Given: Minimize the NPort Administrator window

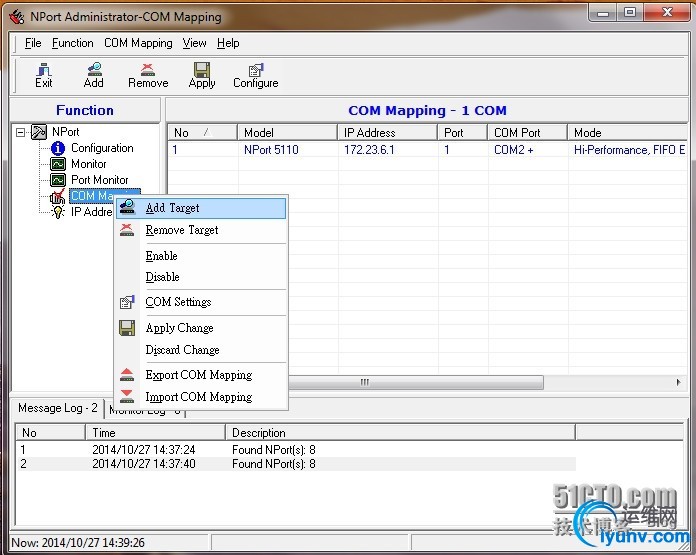Looking at the screenshot, I should (x=603, y=13).
